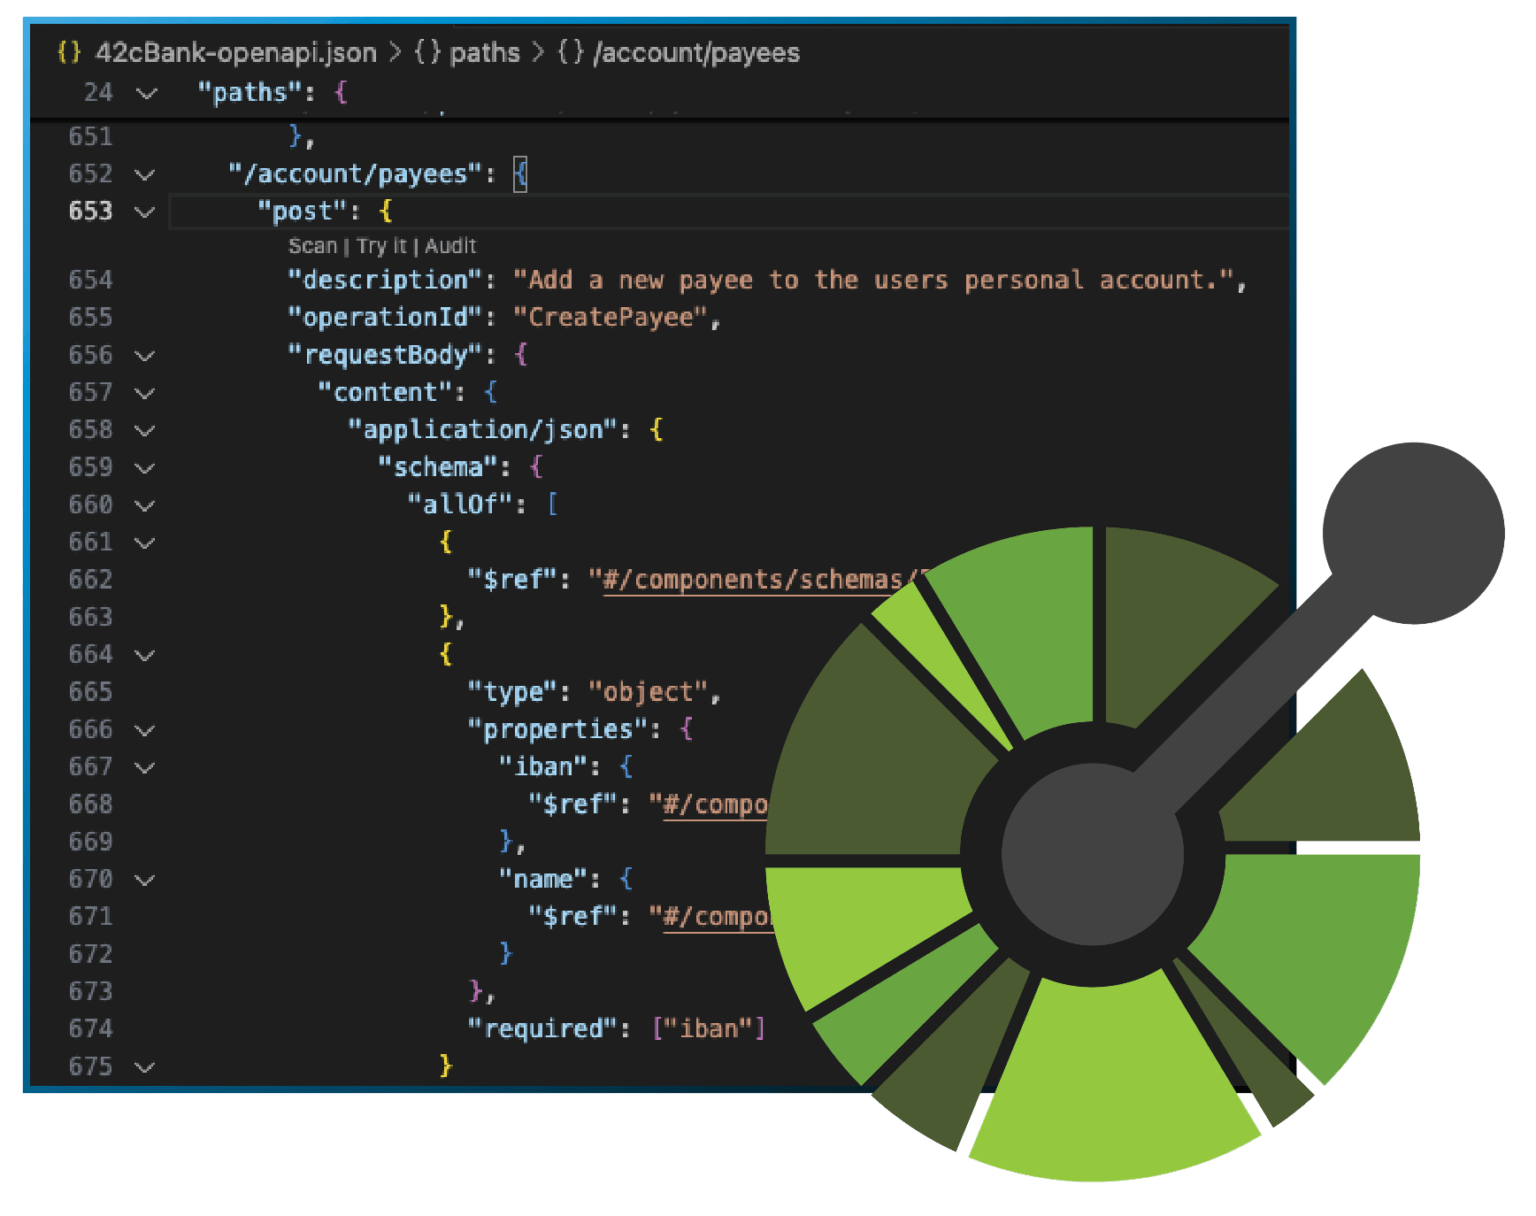Fold the content block at line 657

point(145,393)
